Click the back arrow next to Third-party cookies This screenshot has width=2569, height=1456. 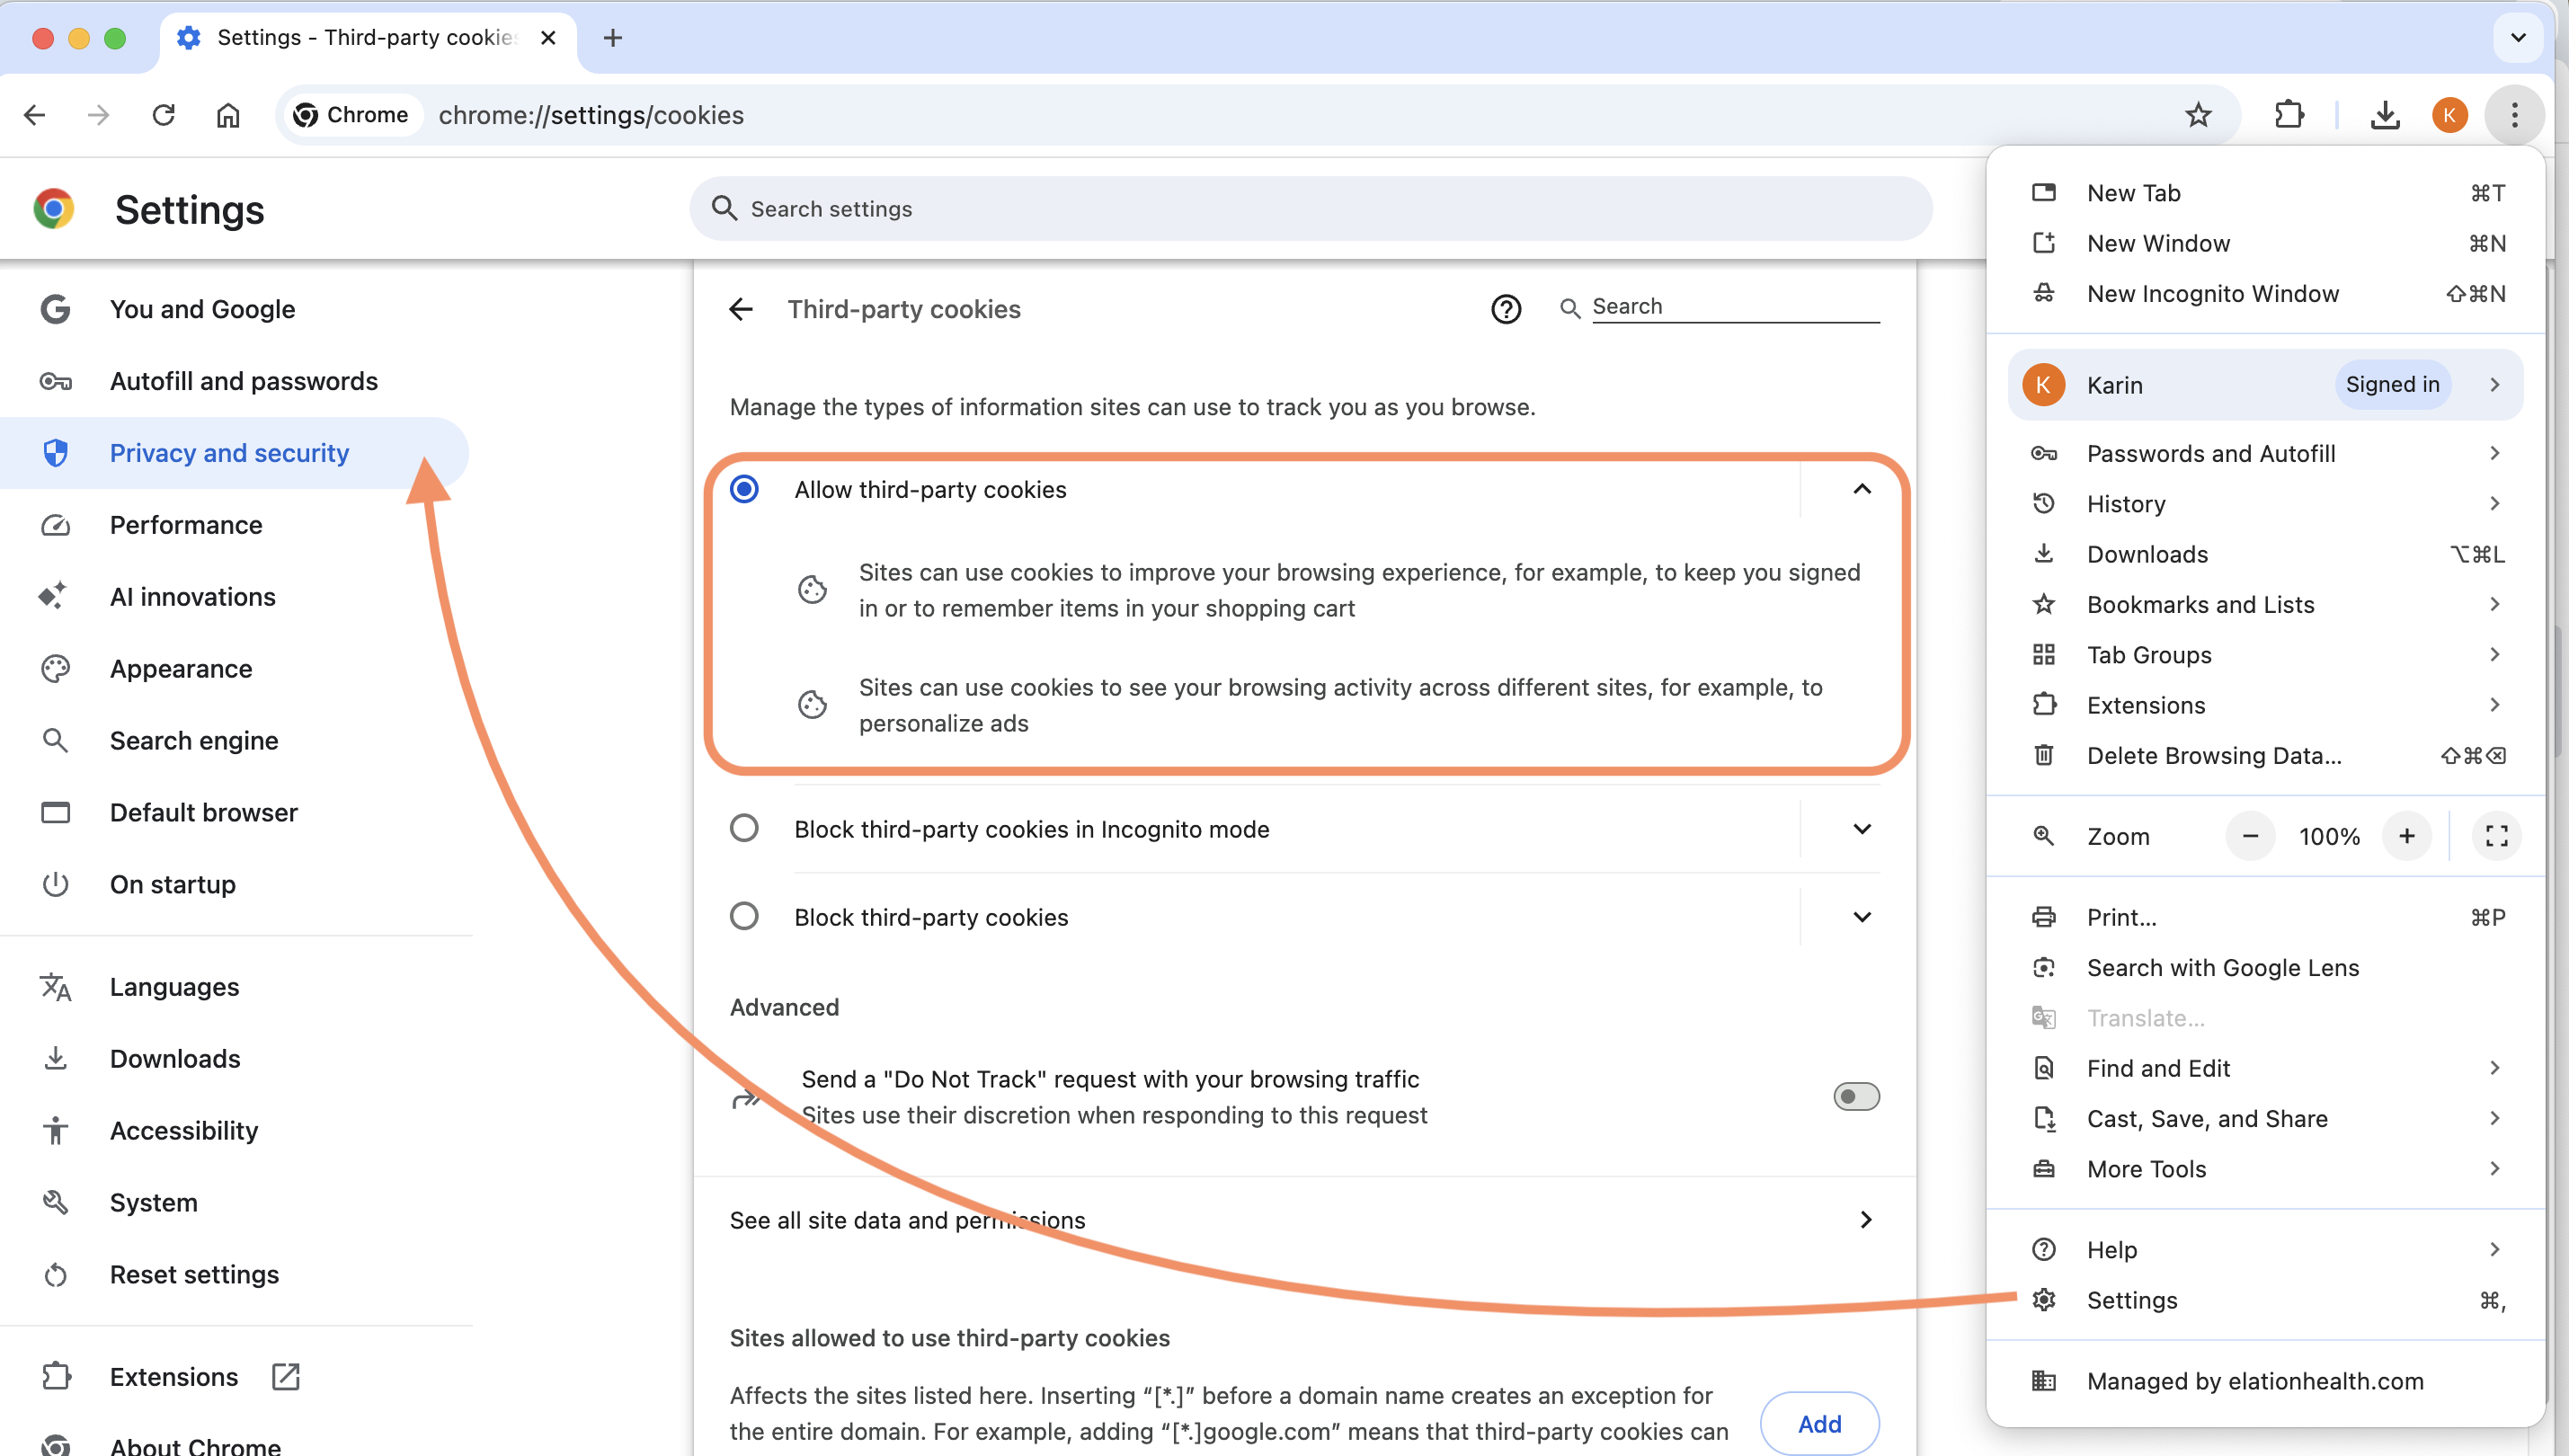click(x=741, y=309)
